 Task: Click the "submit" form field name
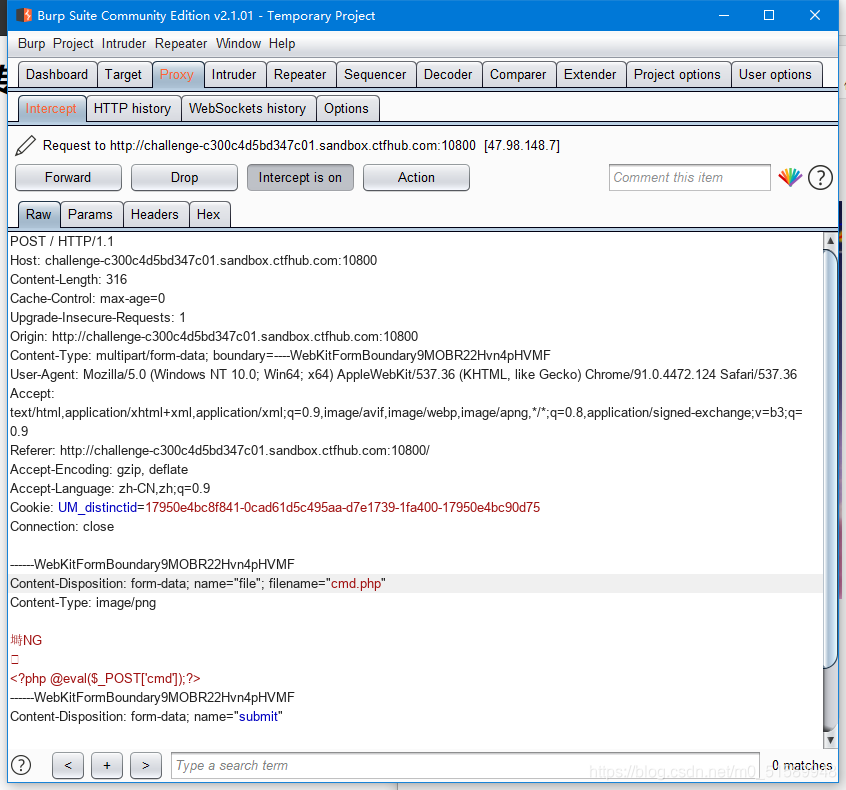tap(258, 716)
